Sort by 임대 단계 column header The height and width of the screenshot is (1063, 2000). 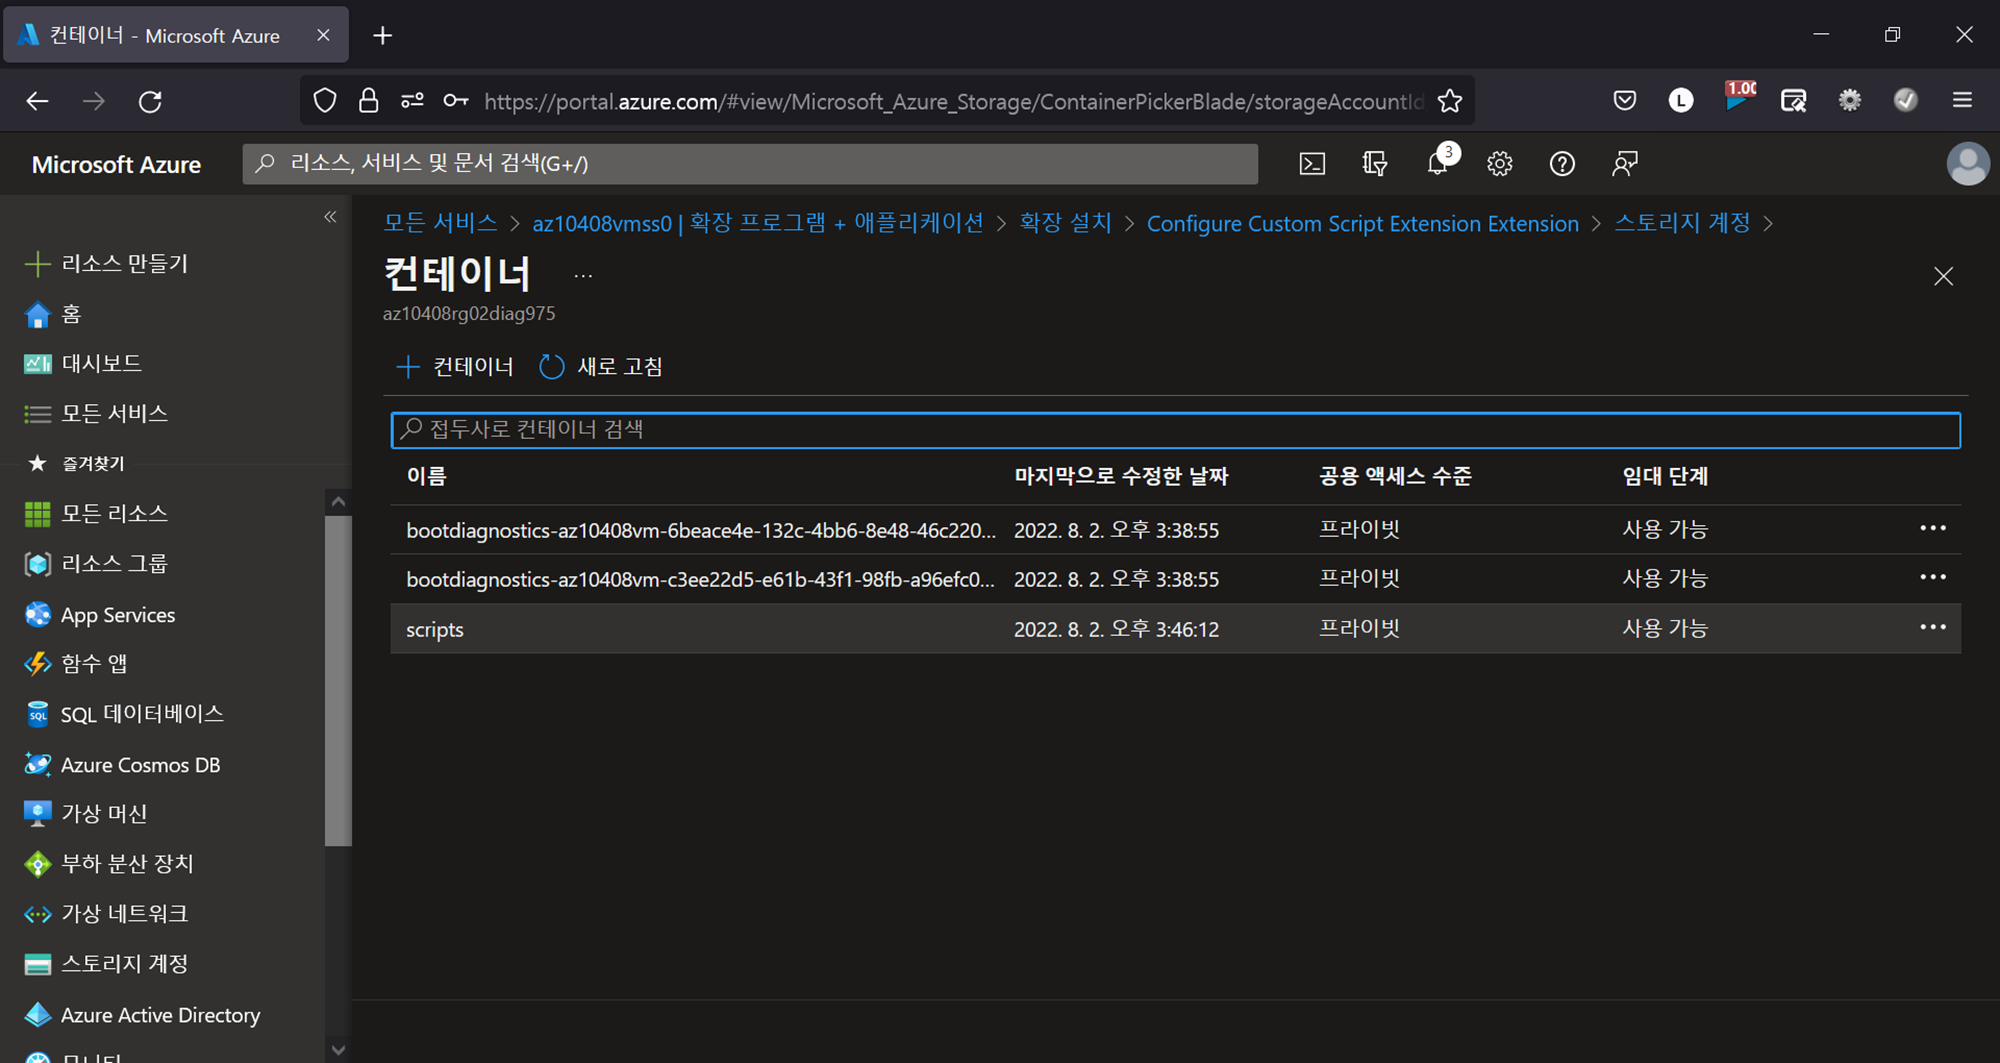[x=1665, y=476]
